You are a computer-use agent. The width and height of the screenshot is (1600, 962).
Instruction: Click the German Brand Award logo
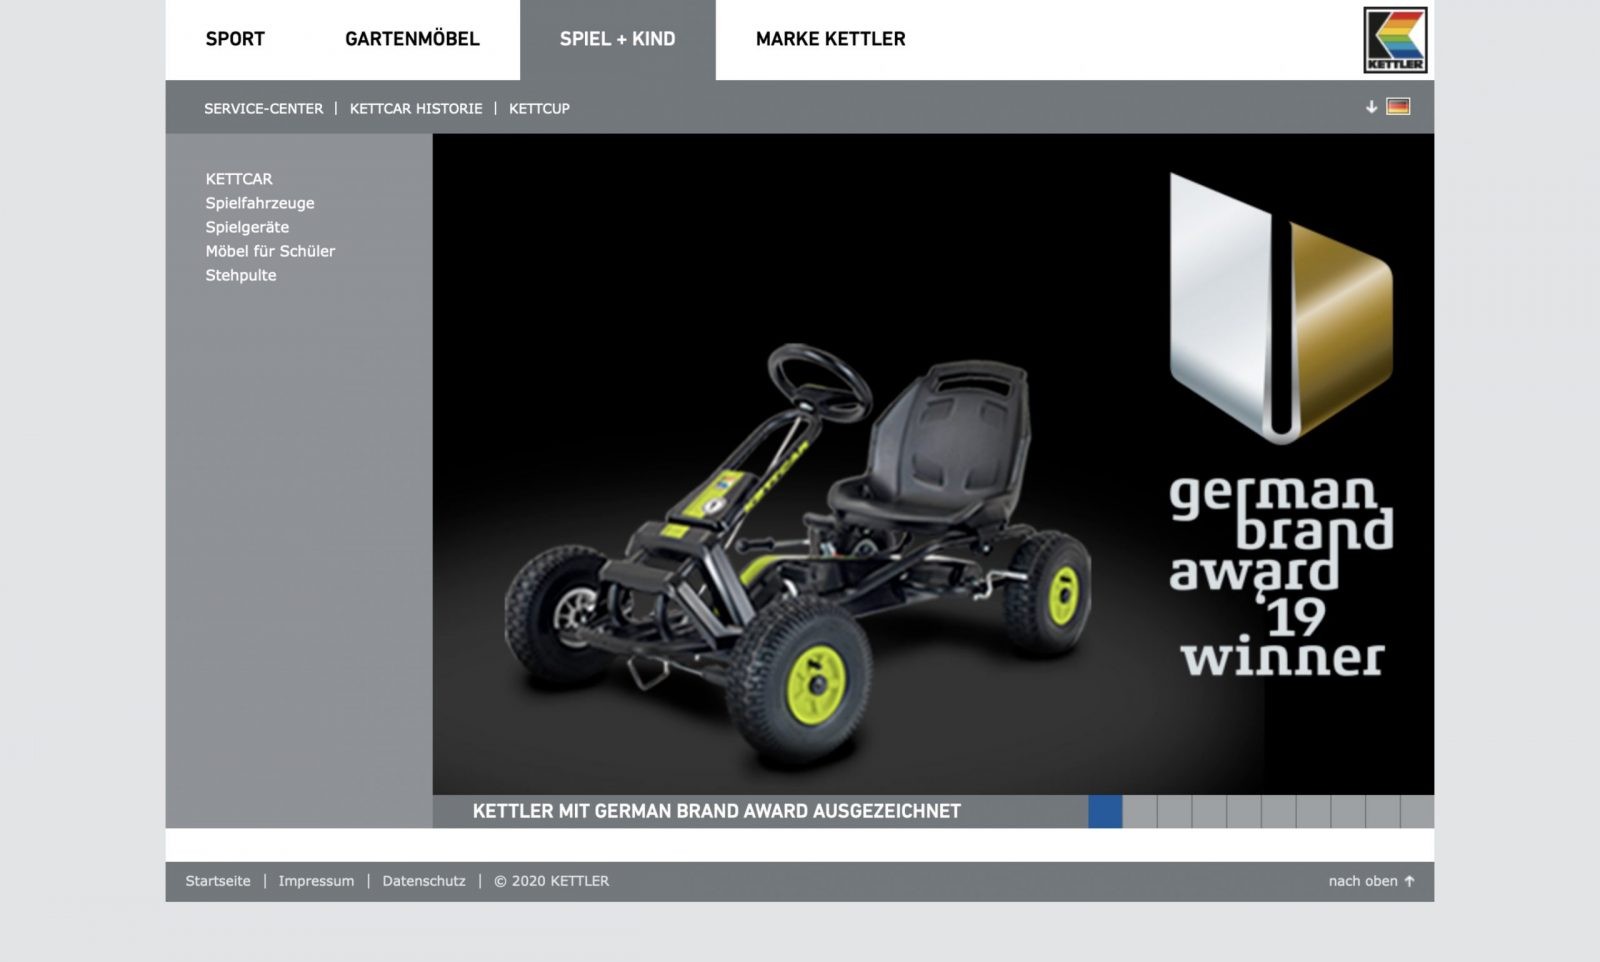[x=1281, y=425]
